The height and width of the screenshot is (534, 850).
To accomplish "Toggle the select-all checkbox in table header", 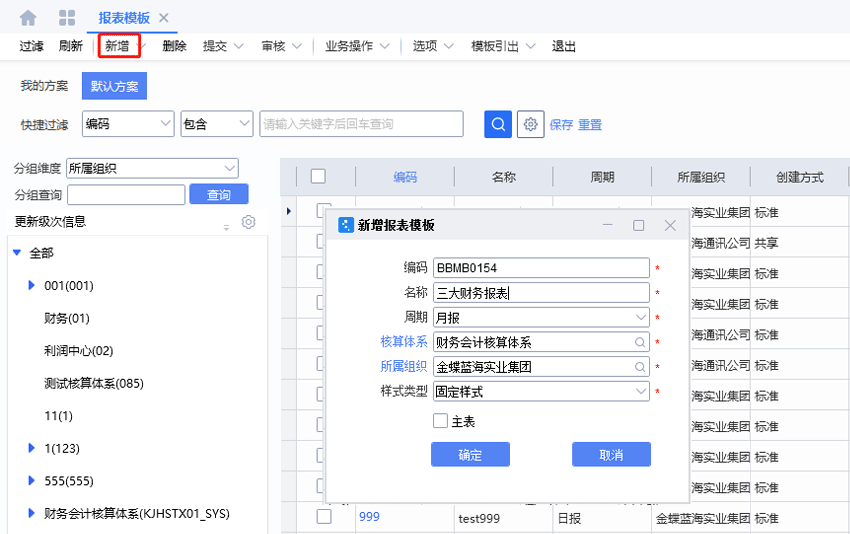I will 318,176.
